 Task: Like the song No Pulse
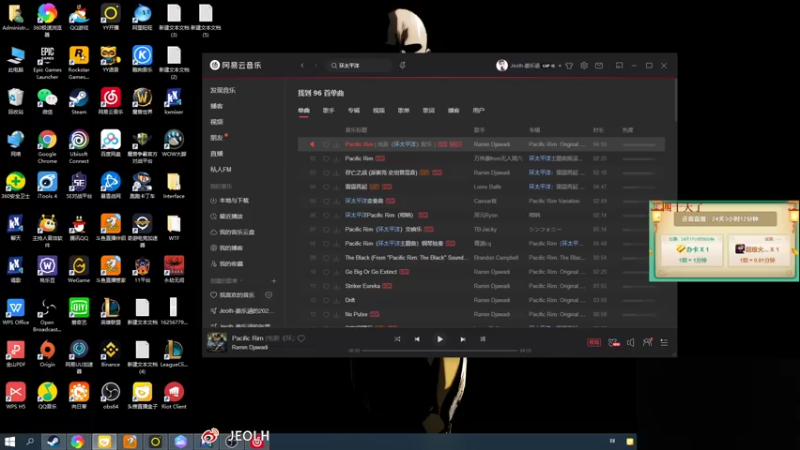pyautogui.click(x=326, y=314)
